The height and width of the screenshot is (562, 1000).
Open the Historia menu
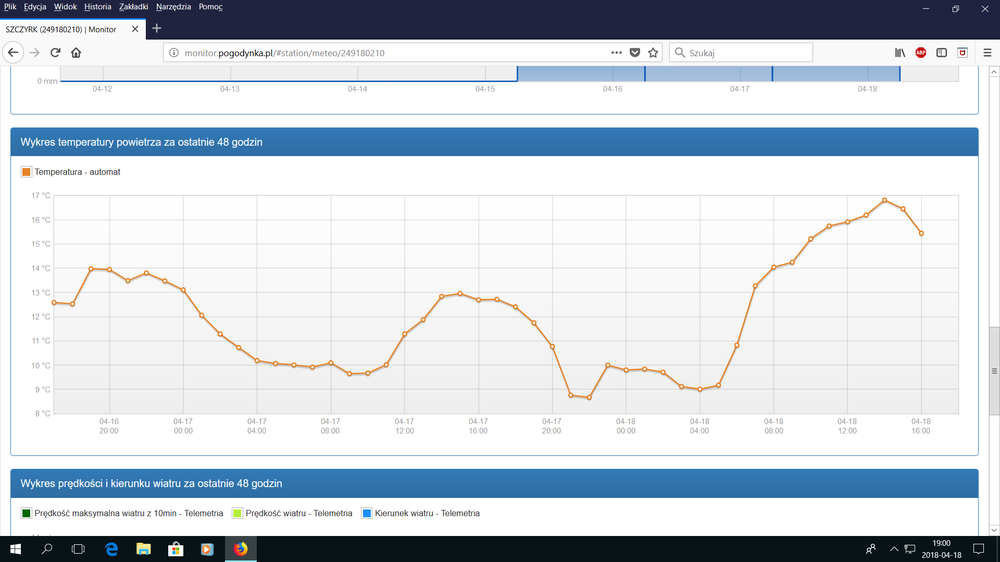(x=98, y=6)
